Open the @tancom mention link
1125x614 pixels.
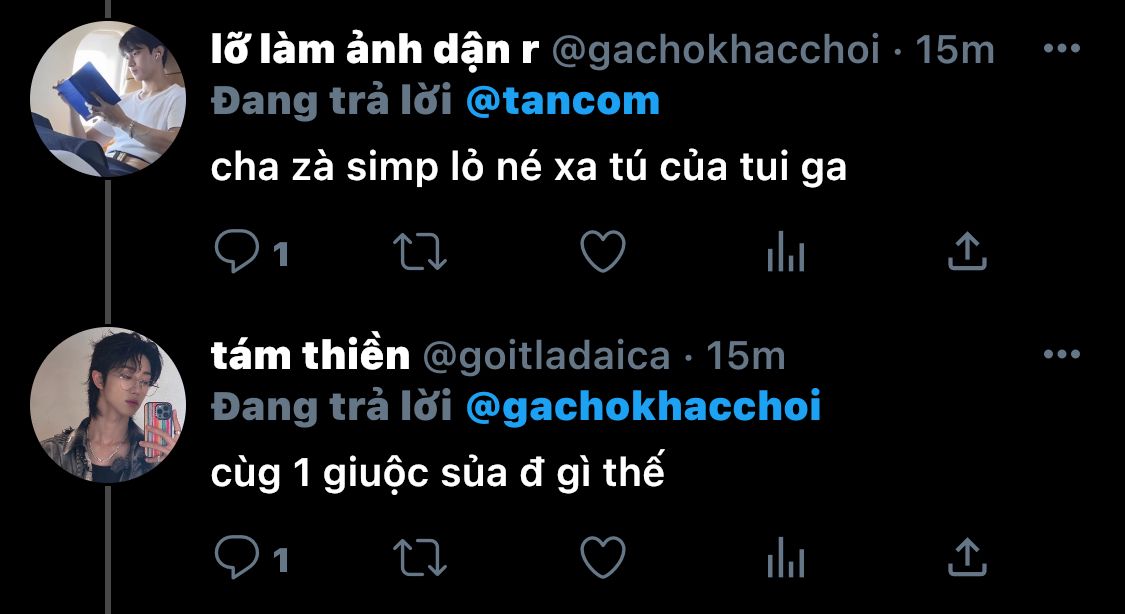562,101
